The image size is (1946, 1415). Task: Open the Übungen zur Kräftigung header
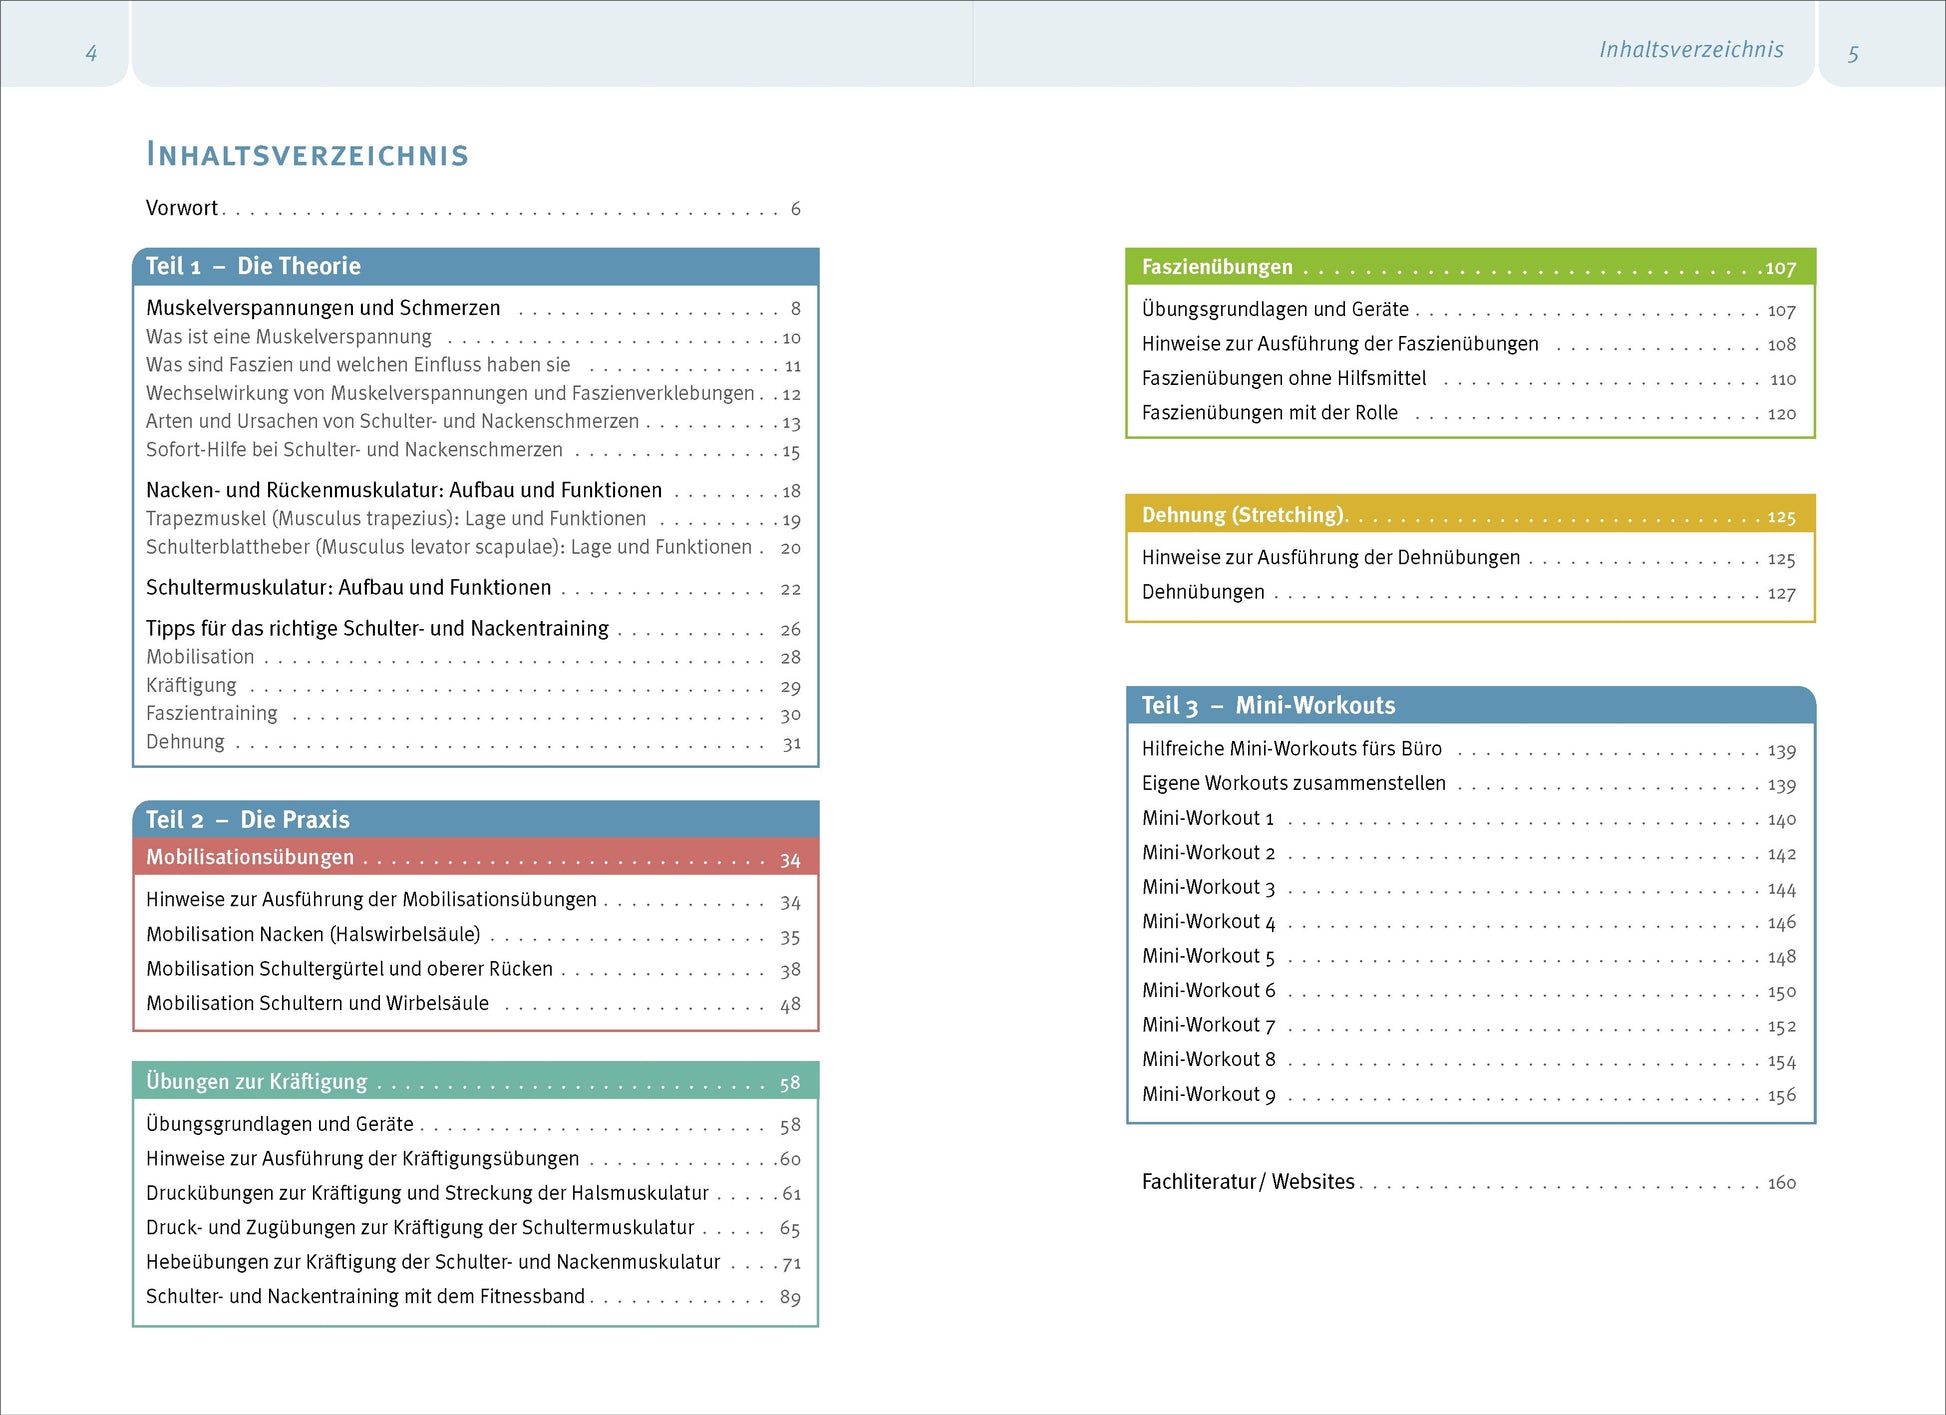tap(257, 1082)
